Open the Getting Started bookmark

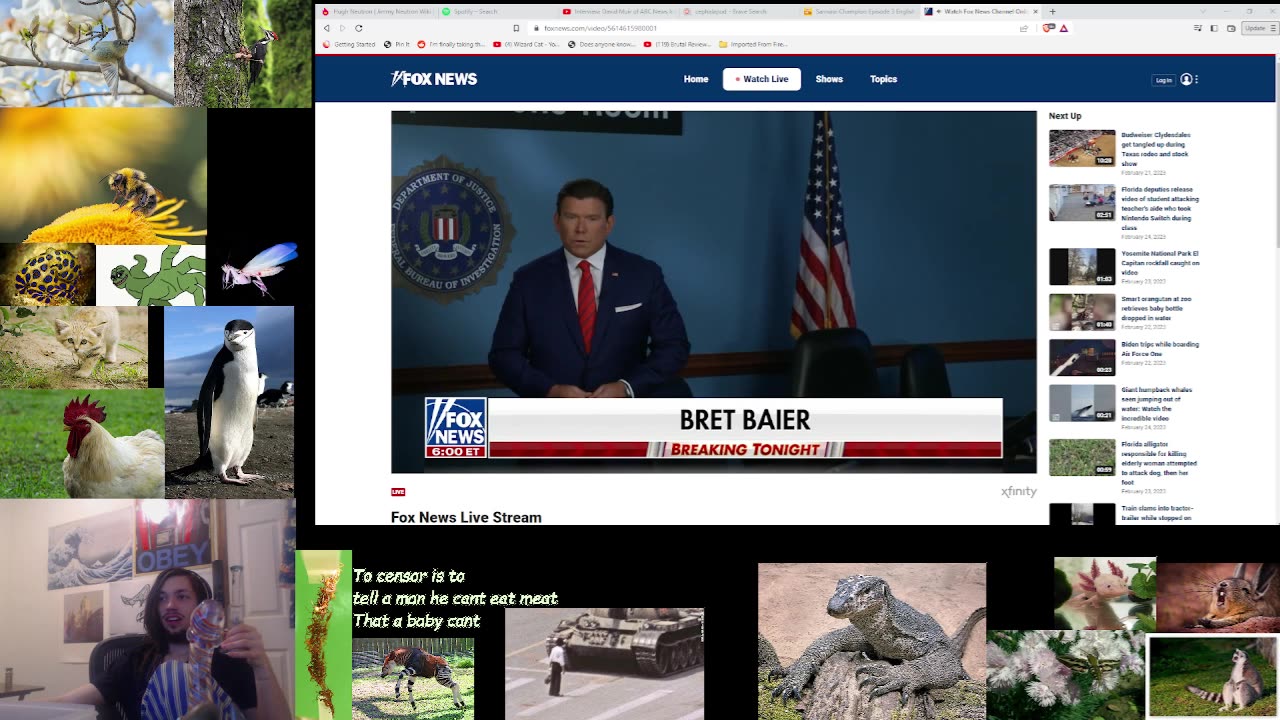coord(349,44)
